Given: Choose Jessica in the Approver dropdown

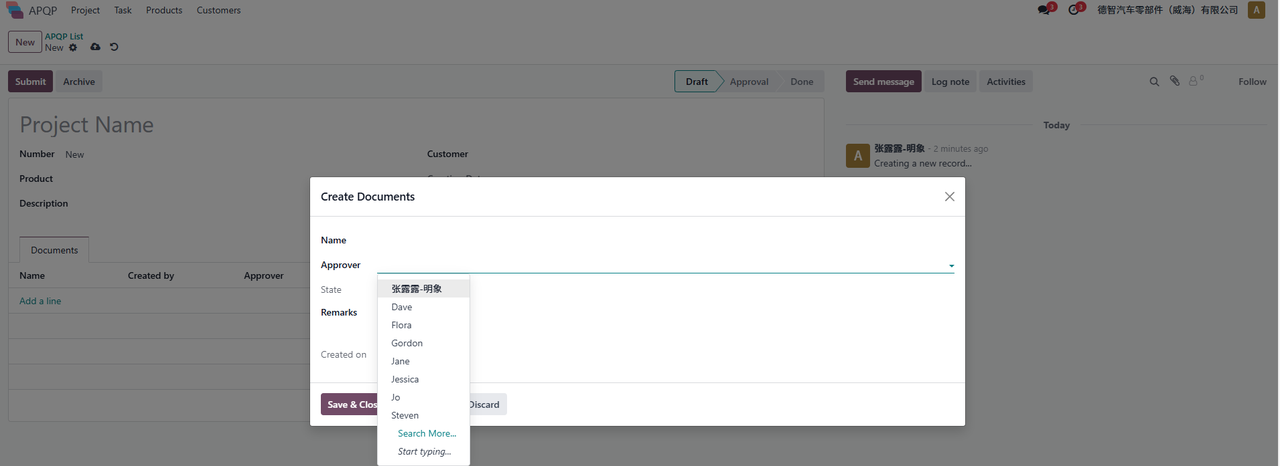Looking at the screenshot, I should click(405, 379).
